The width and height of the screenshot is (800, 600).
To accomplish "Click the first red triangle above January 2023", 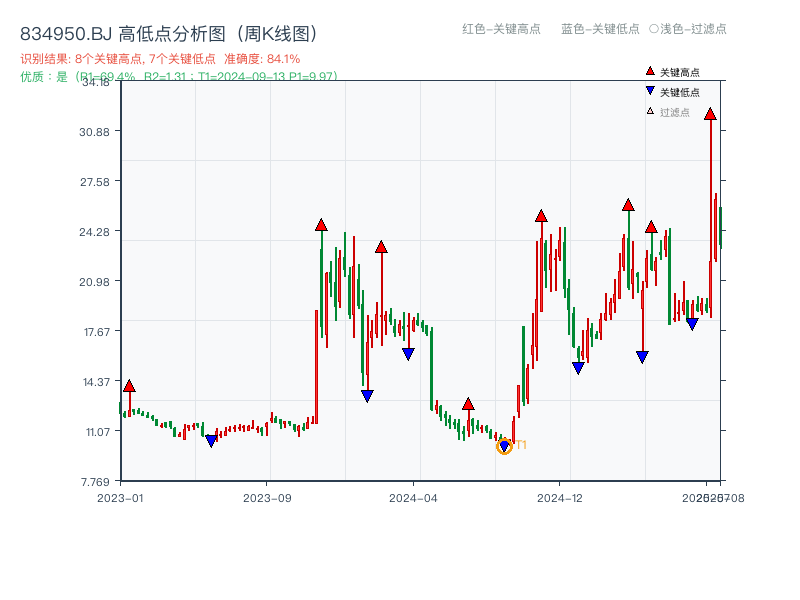I will point(128,383).
